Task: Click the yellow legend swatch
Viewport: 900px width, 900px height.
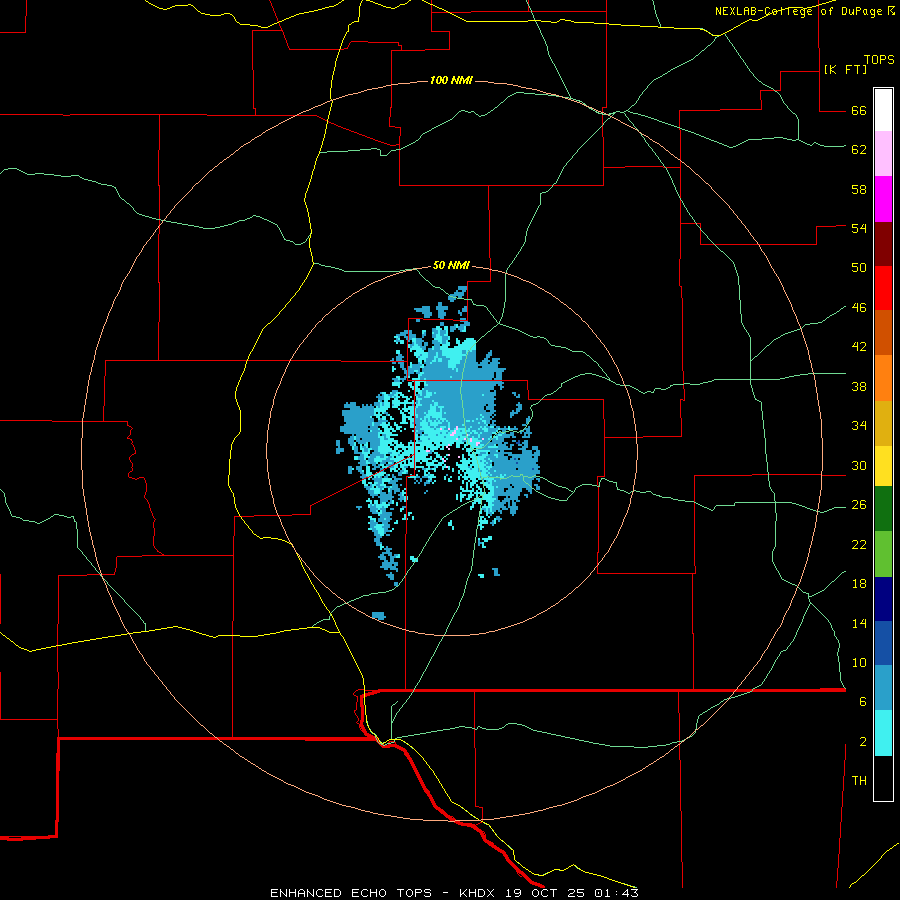Action: (x=883, y=465)
